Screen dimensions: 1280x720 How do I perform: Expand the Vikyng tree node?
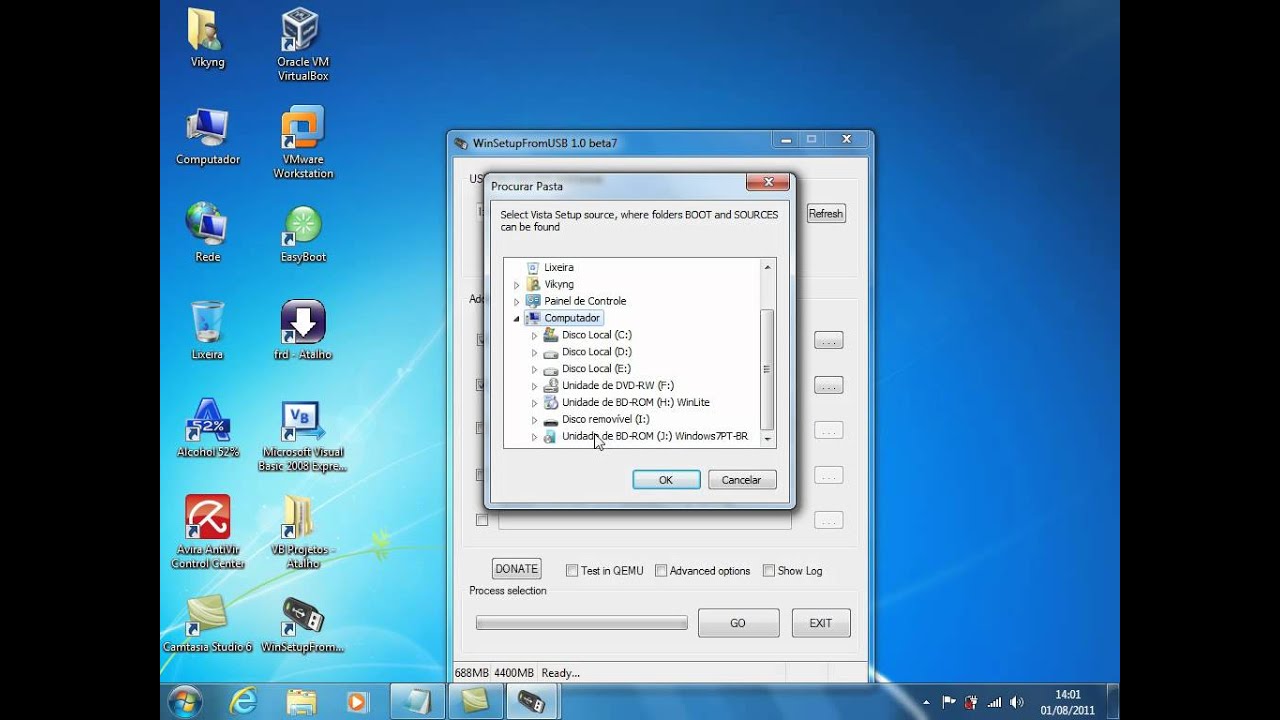coord(517,285)
